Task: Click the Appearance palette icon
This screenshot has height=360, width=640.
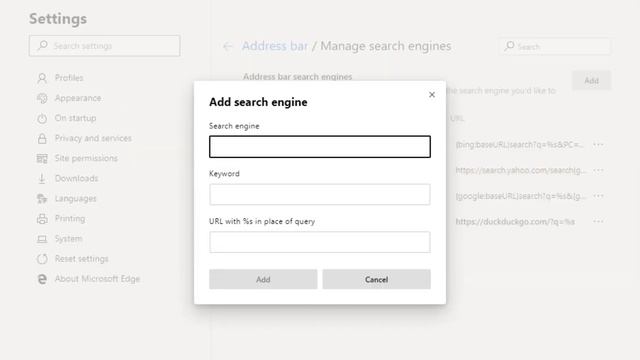Action: coord(42,98)
